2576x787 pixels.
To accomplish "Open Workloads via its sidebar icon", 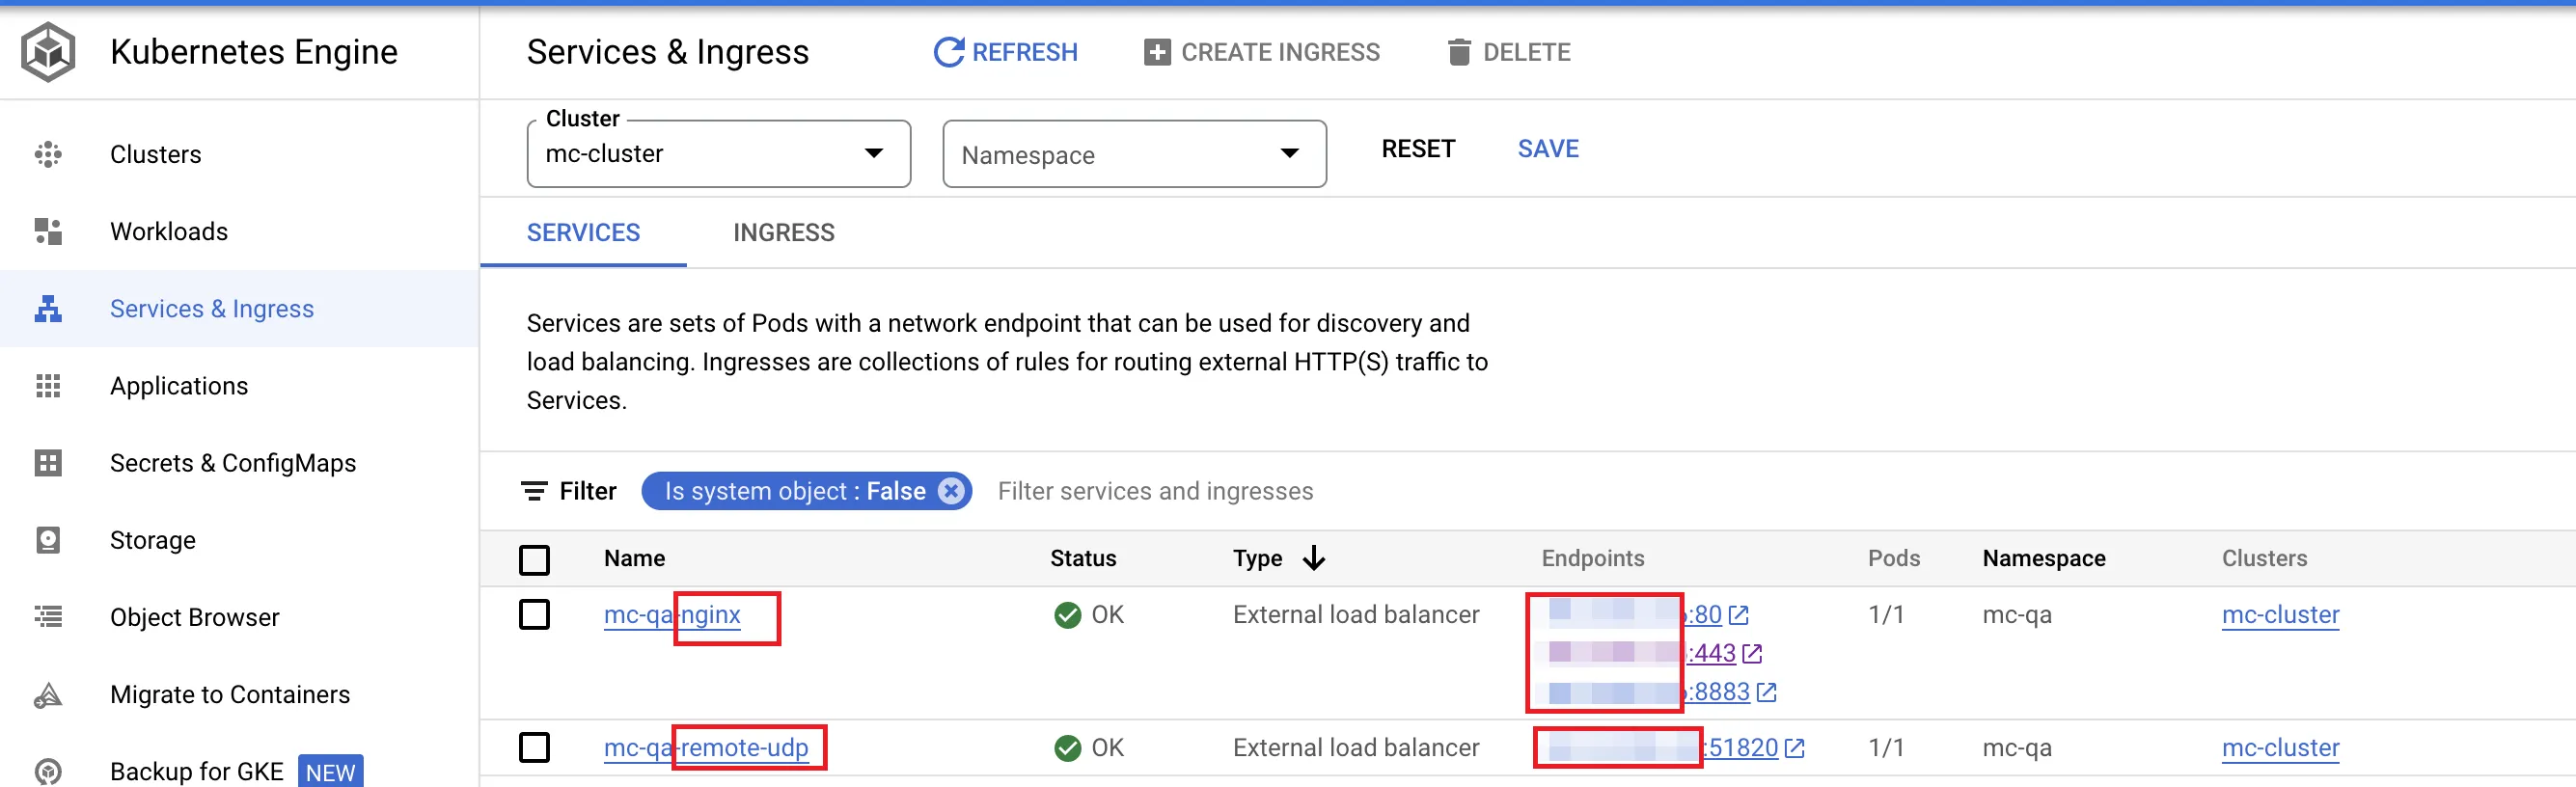I will (48, 231).
